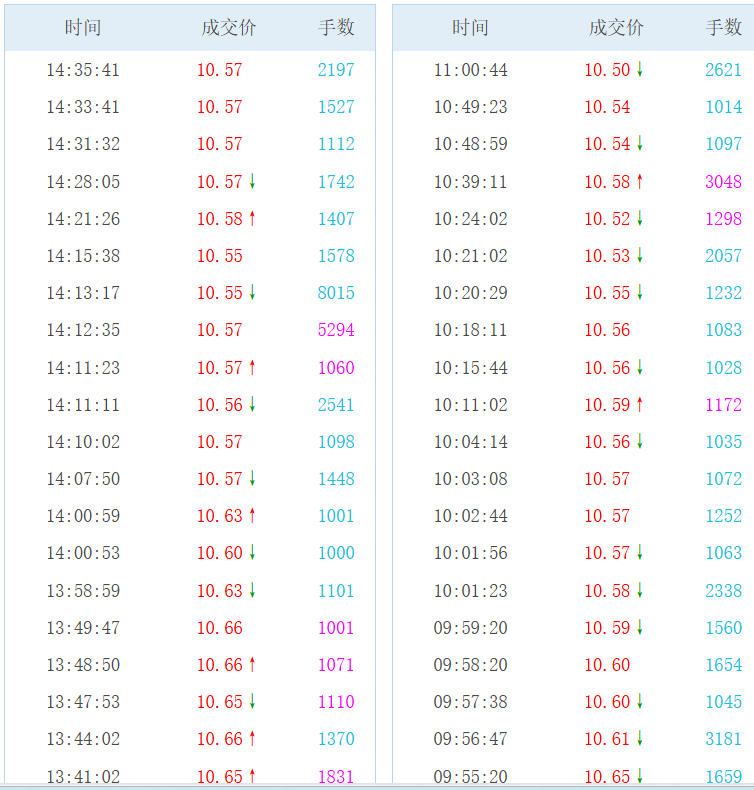The width and height of the screenshot is (754, 790).
Task: Click the magenta volume 3048 at 10:39:11
Action: pos(723,181)
